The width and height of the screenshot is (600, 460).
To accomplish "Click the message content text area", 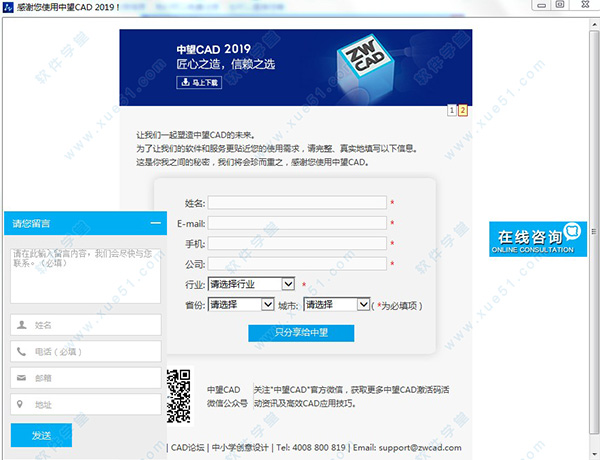I will [85, 276].
